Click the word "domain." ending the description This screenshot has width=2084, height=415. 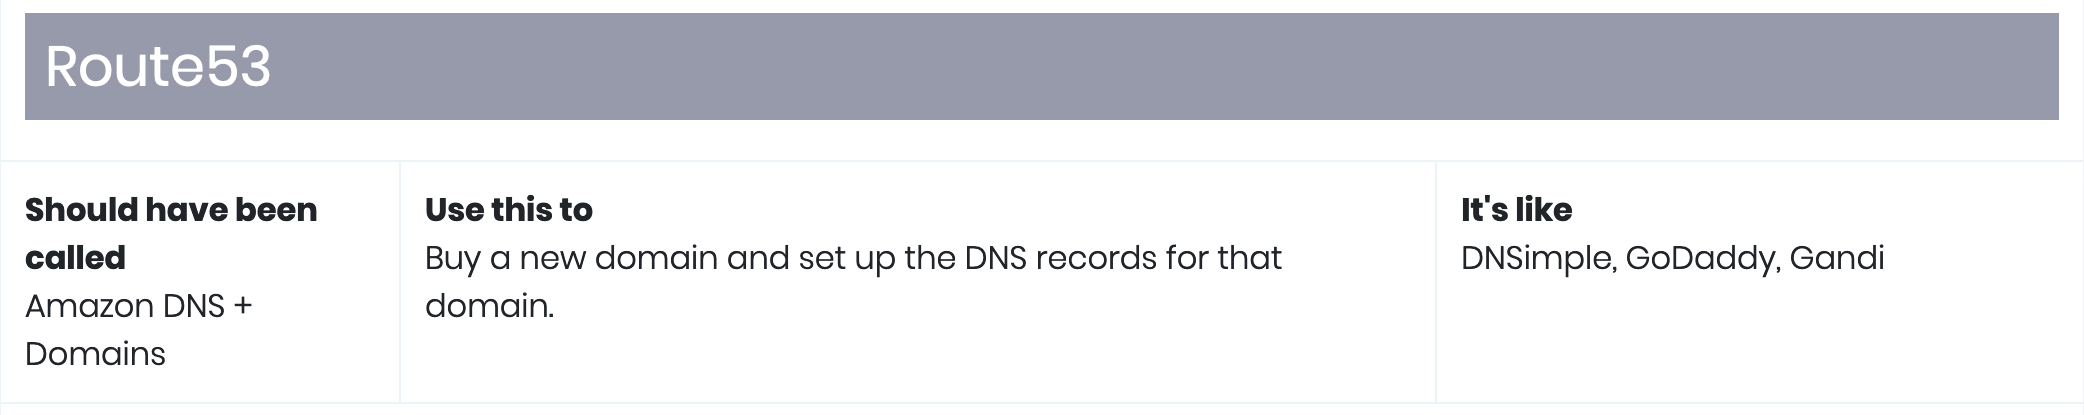[490, 306]
